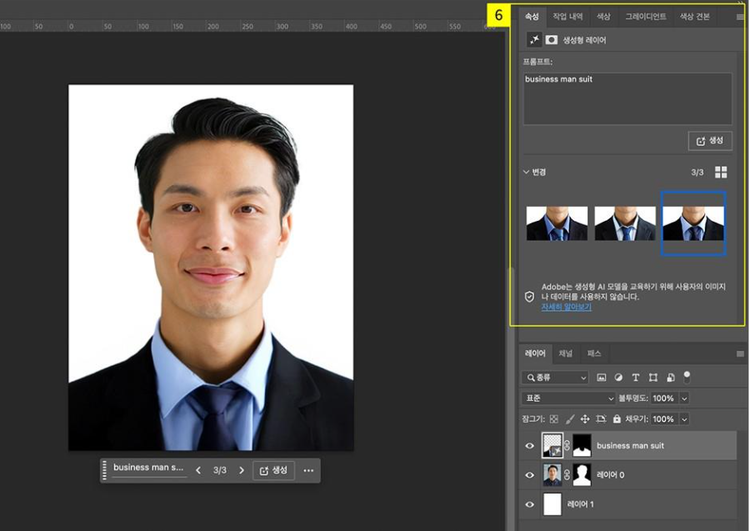Click 생성 button in properties panel

pyautogui.click(x=710, y=141)
